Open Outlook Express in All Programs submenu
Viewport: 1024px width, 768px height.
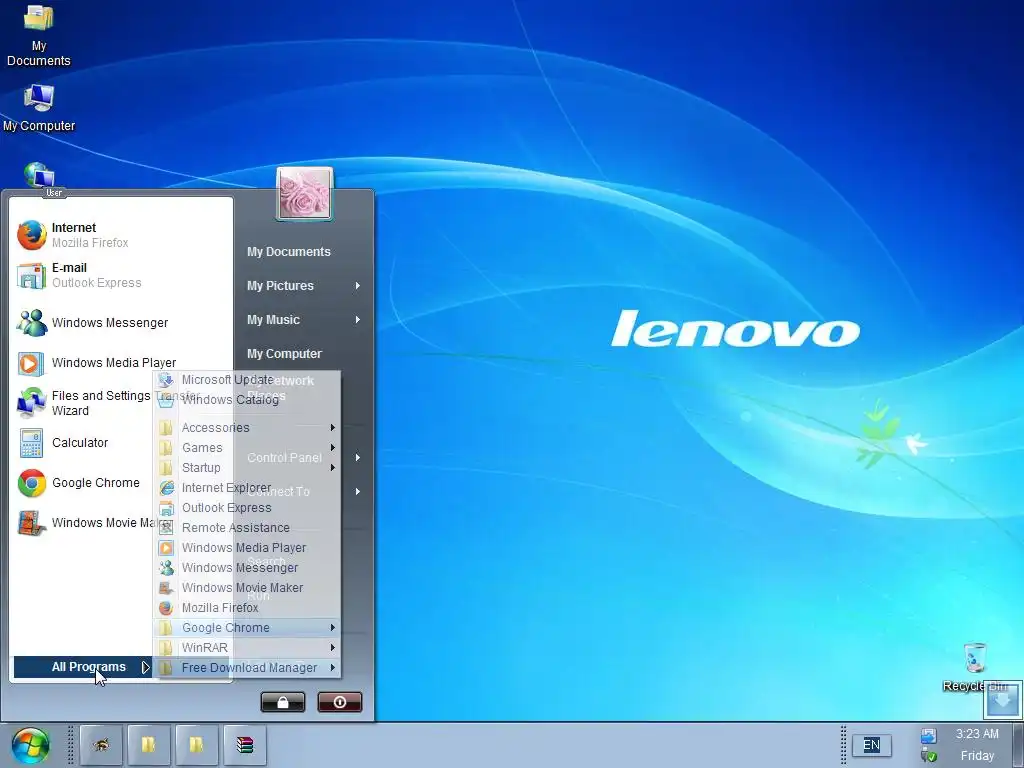(x=247, y=507)
